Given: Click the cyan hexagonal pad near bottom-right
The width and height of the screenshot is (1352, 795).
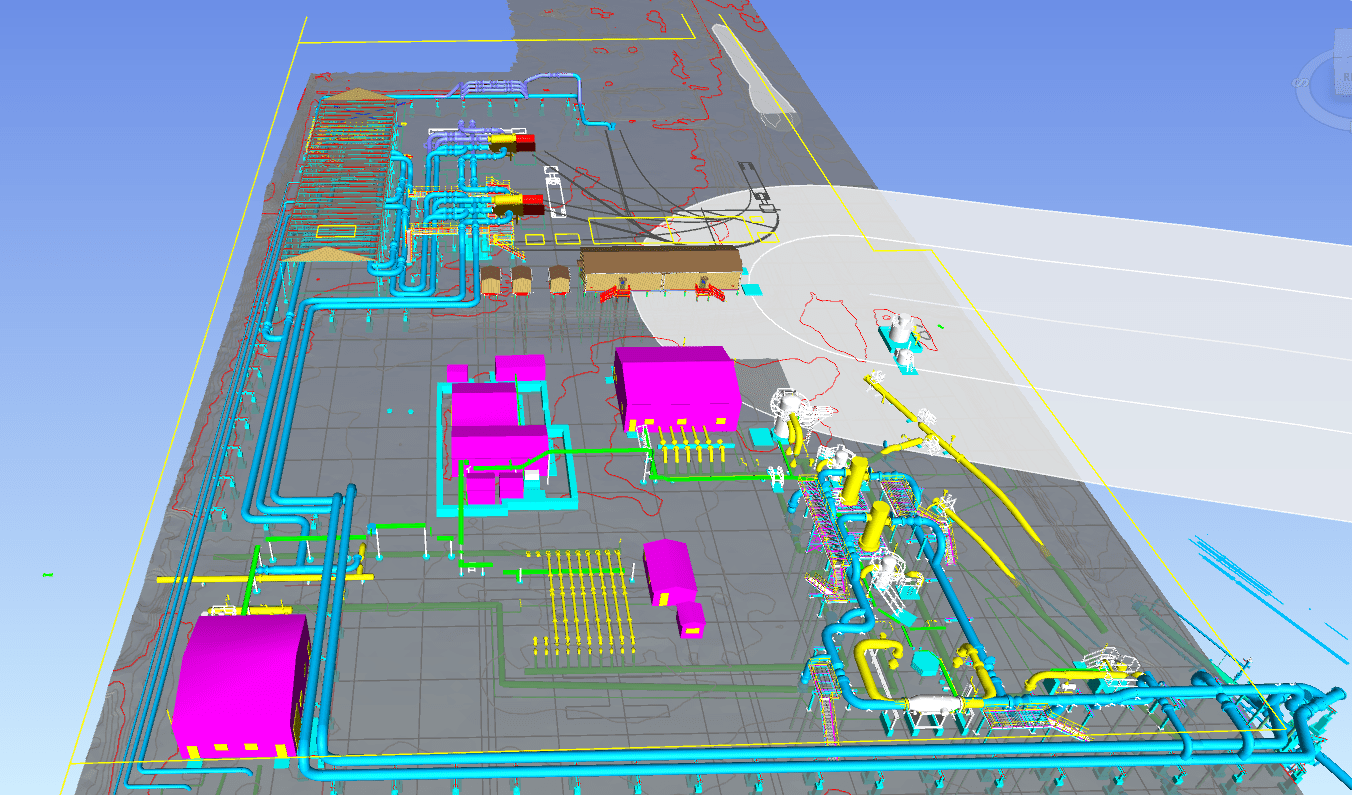Looking at the screenshot, I should click(x=925, y=663).
